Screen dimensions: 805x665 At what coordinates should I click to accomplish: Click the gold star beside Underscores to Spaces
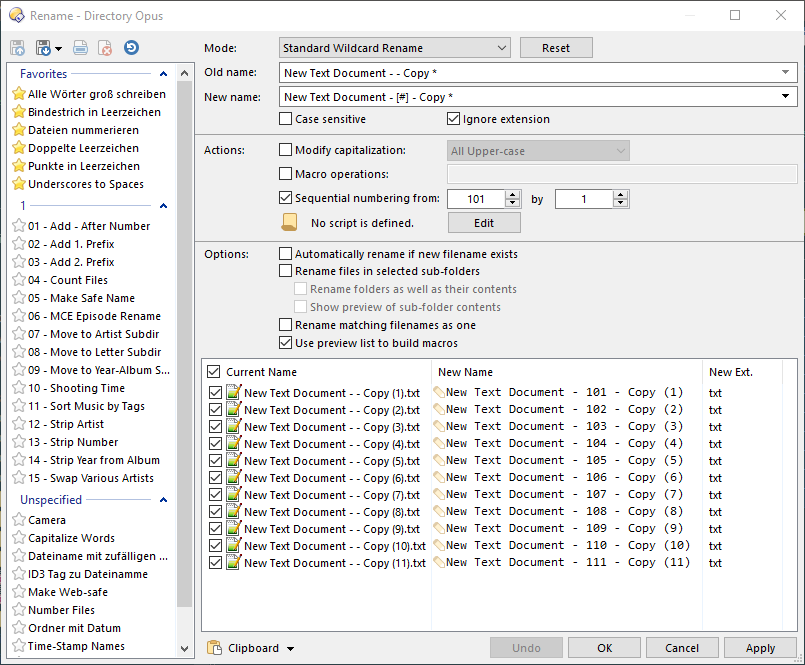tap(19, 184)
